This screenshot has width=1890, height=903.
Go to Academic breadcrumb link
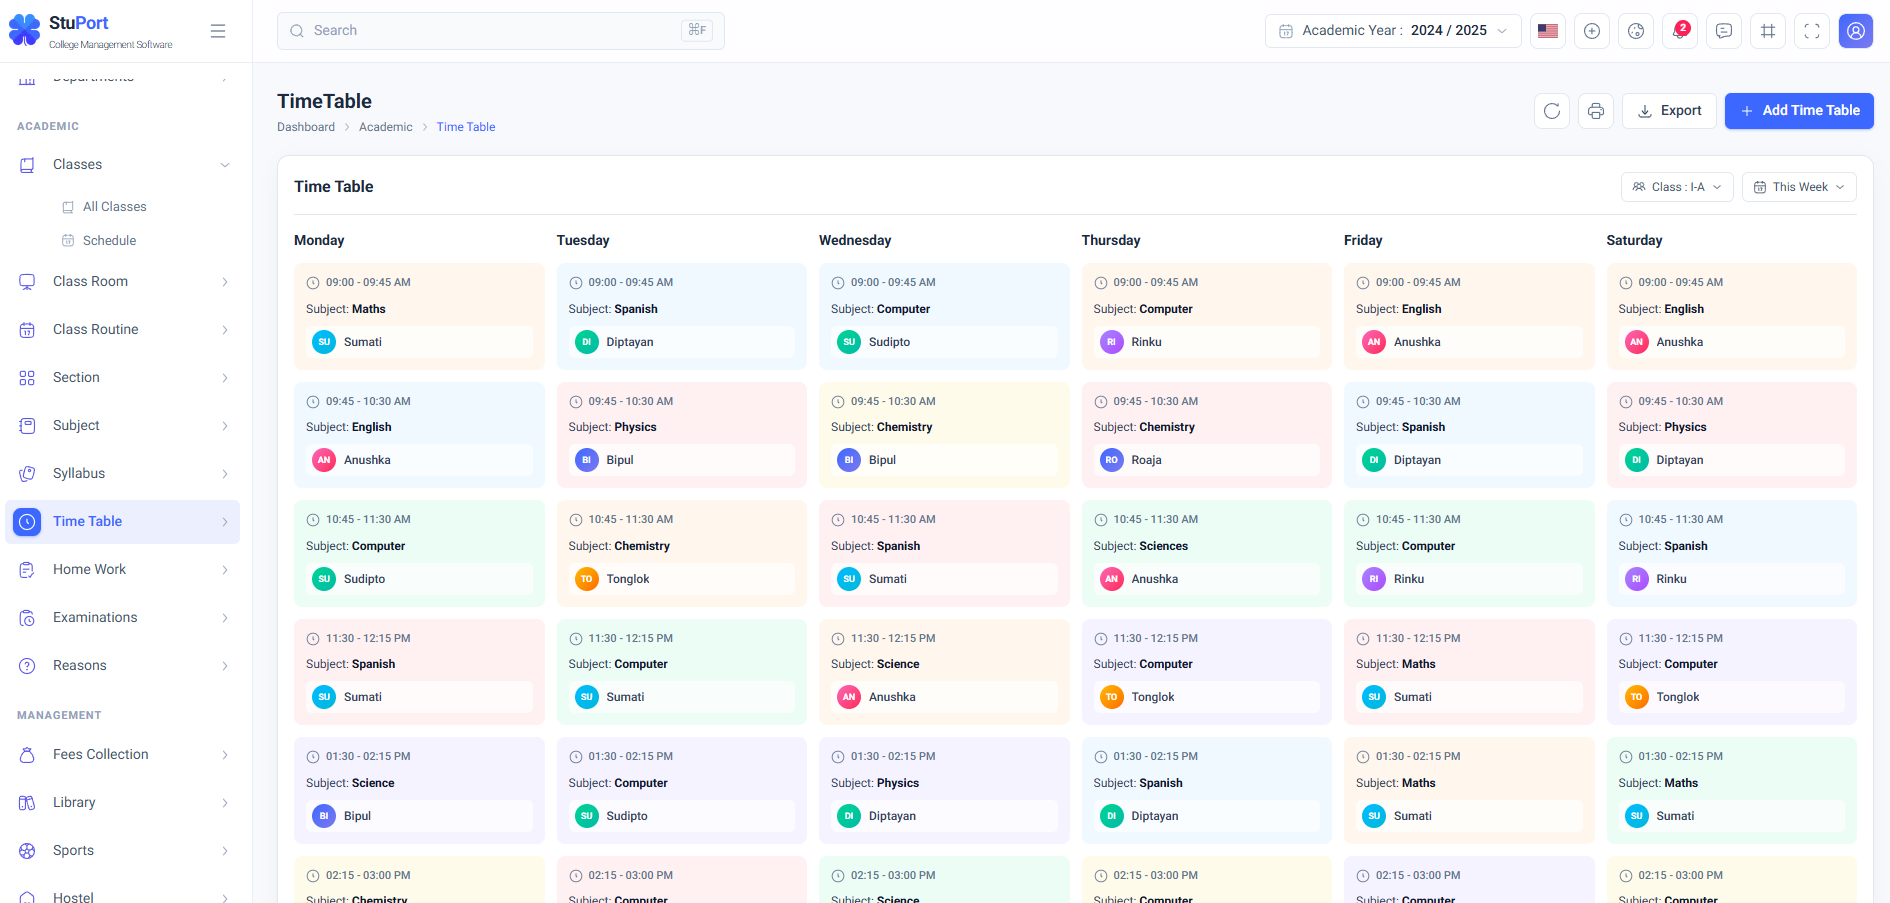coord(385,127)
